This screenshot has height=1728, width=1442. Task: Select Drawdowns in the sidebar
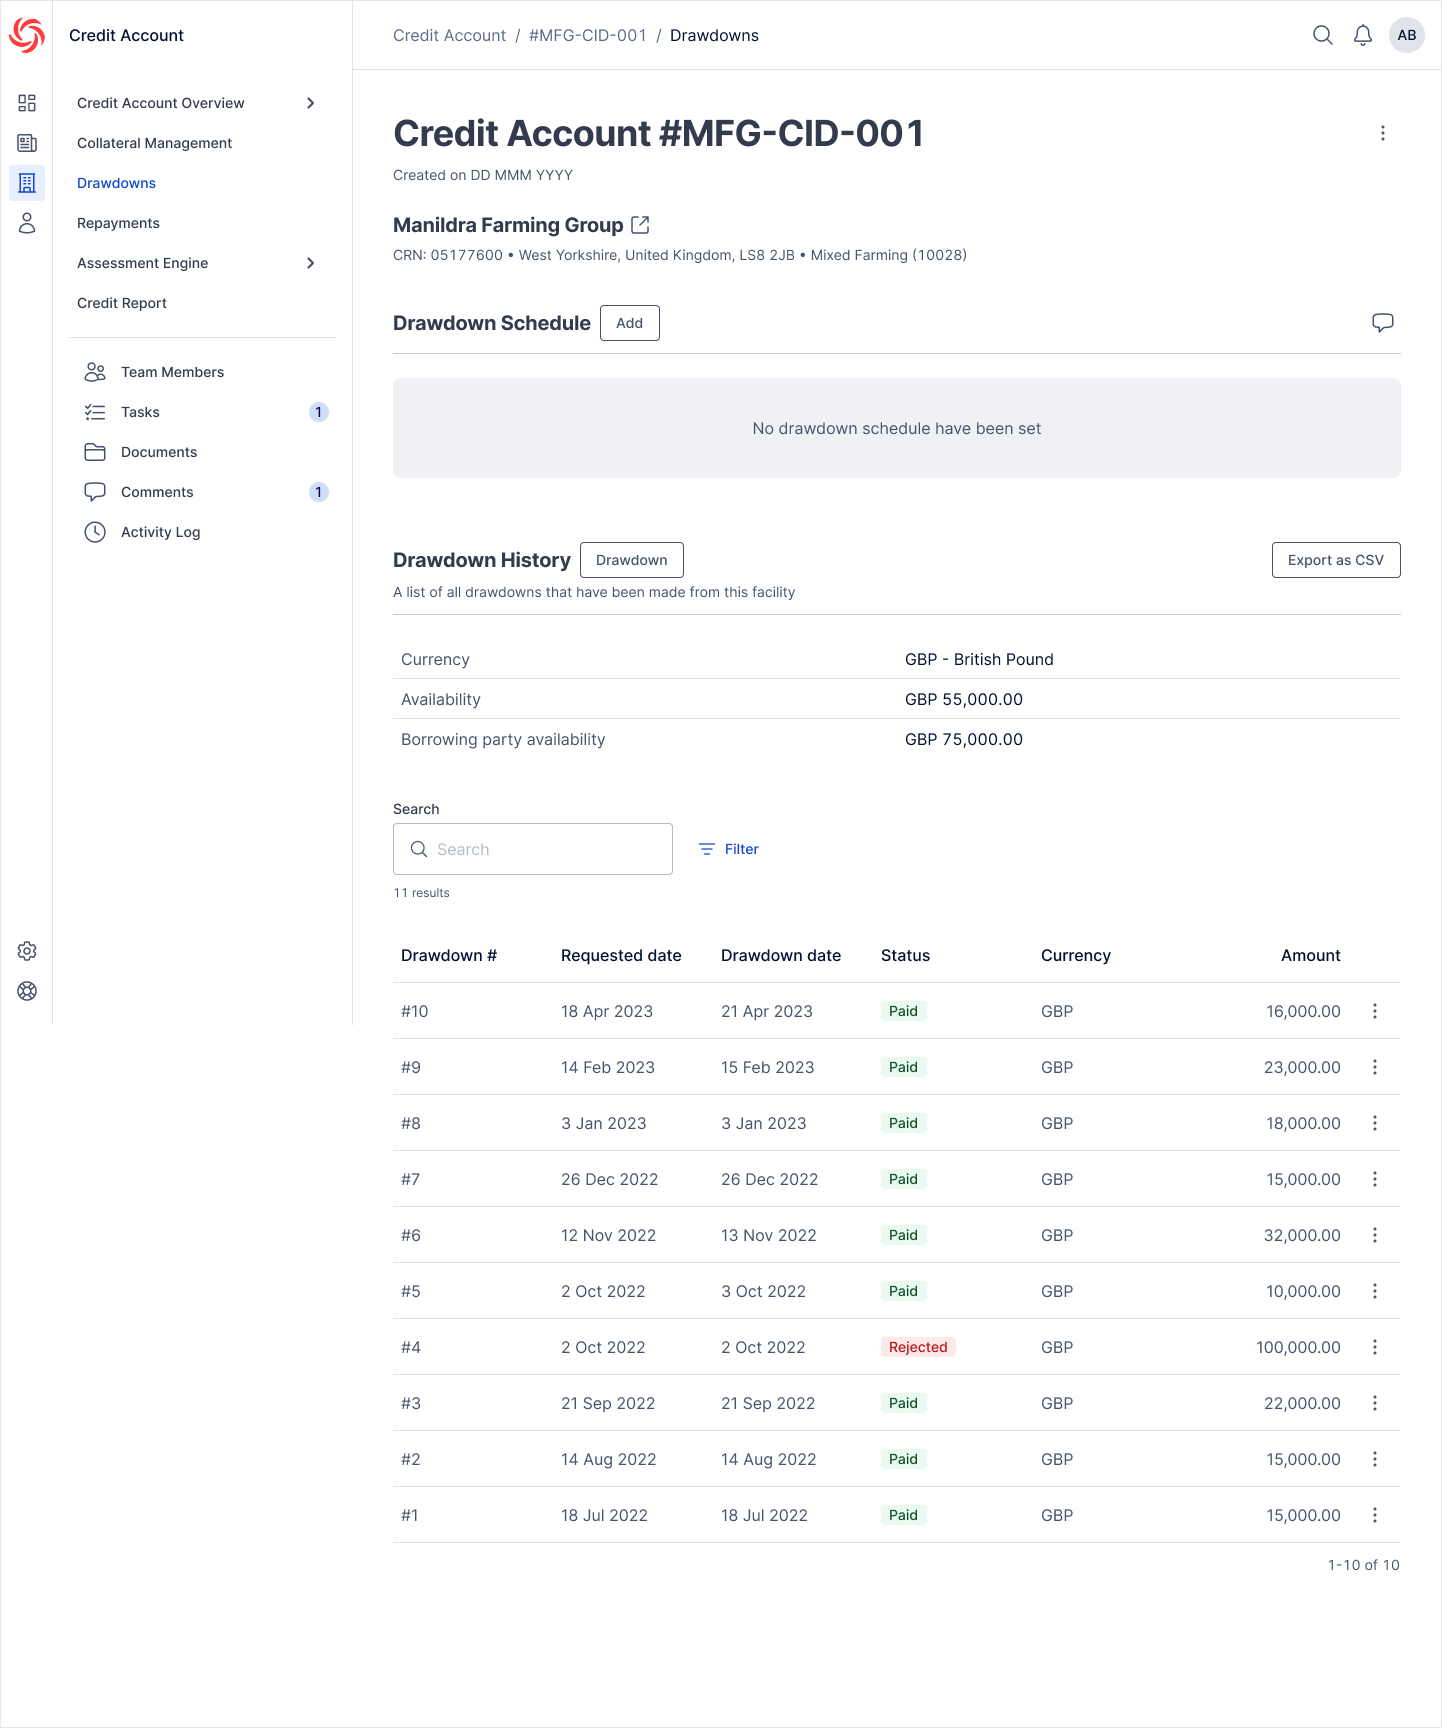tap(116, 183)
